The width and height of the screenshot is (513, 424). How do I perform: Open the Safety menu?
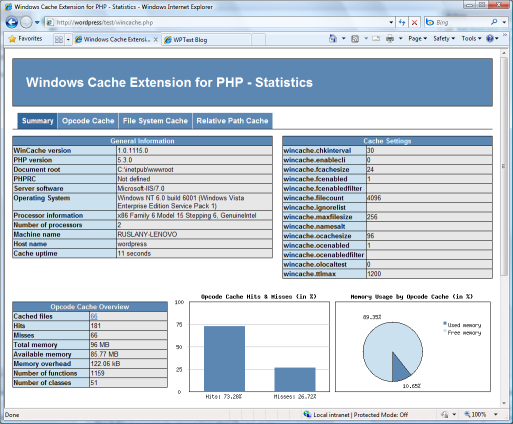coord(444,39)
